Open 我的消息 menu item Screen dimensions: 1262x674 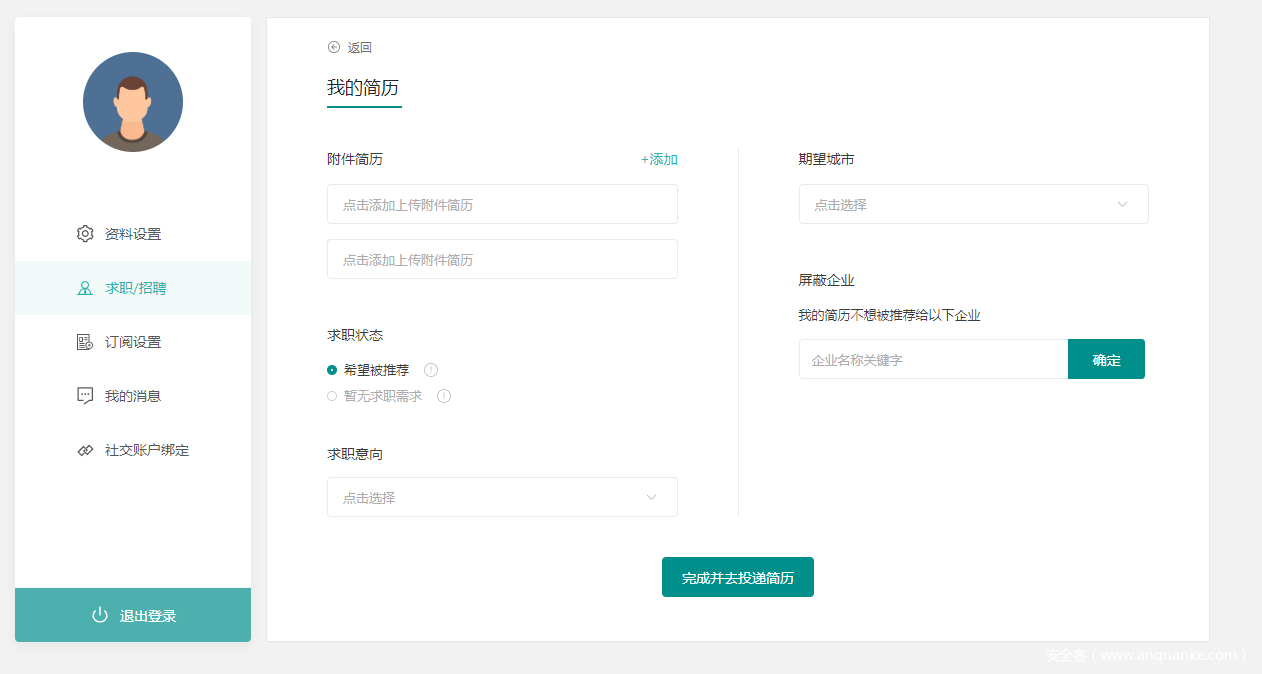point(132,396)
